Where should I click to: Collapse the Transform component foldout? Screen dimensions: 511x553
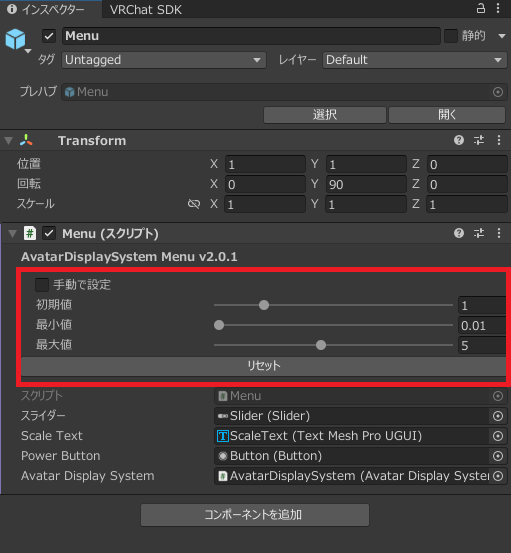[x=8, y=141]
